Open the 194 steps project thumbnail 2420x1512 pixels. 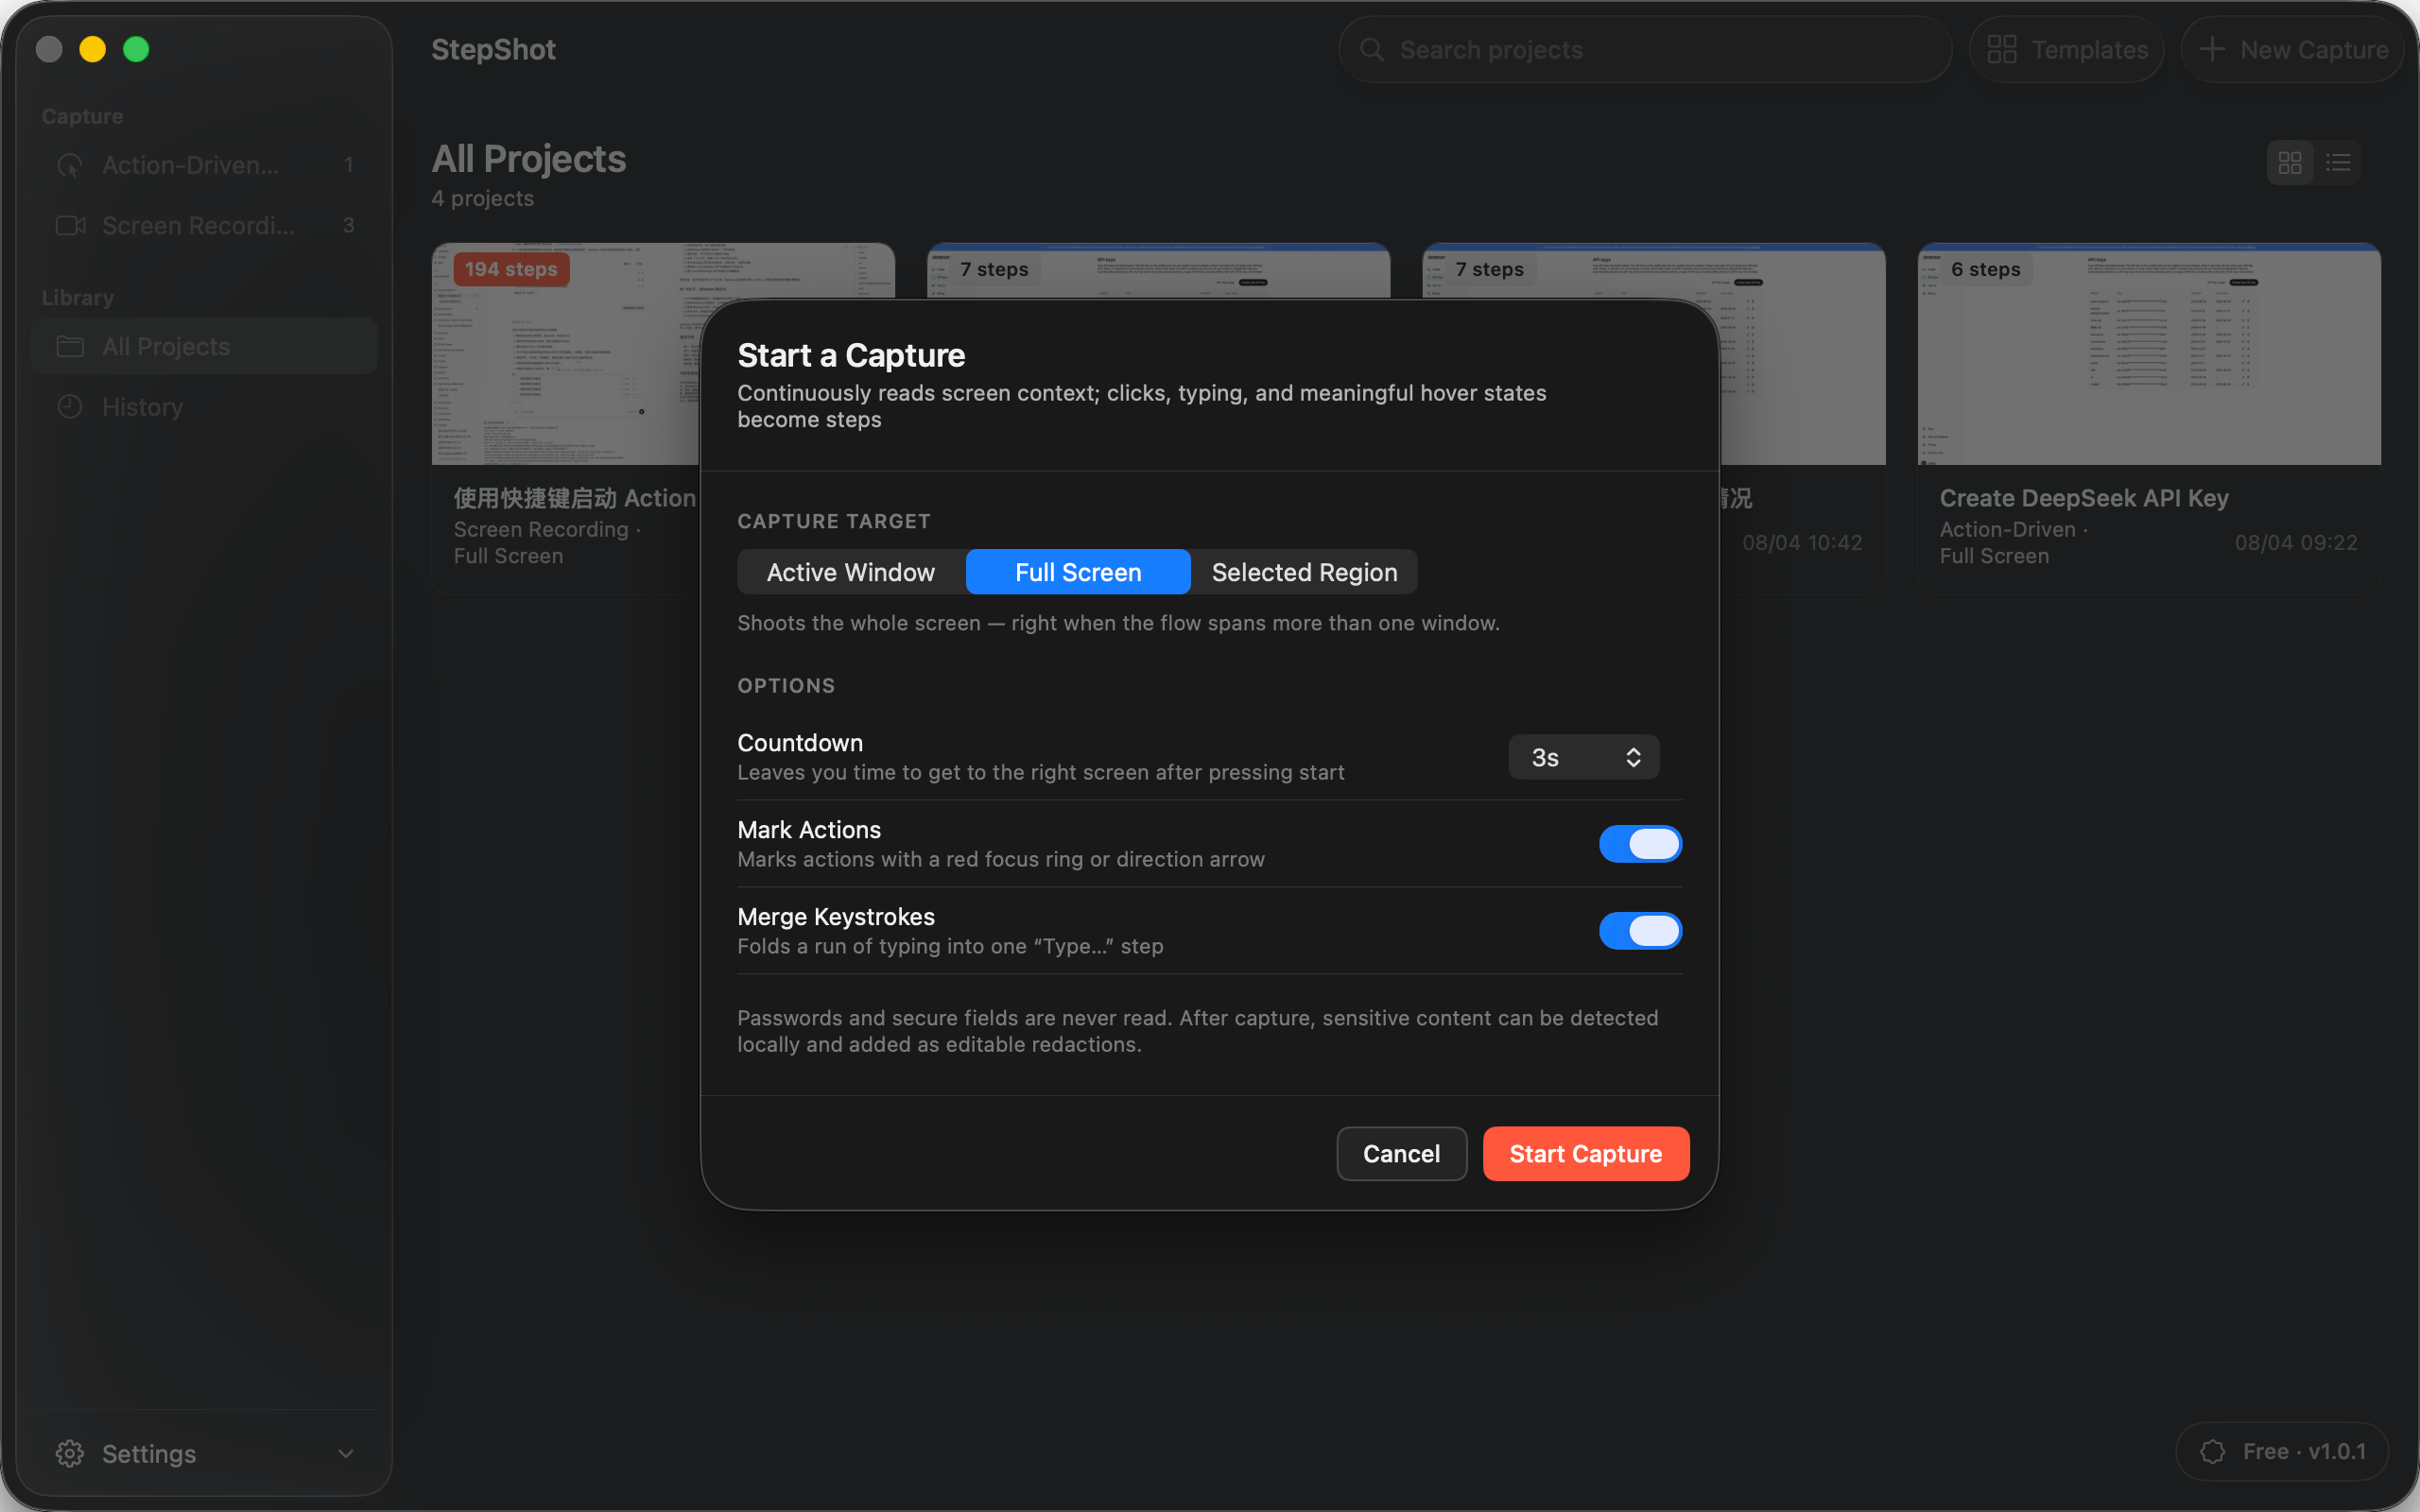(x=565, y=354)
